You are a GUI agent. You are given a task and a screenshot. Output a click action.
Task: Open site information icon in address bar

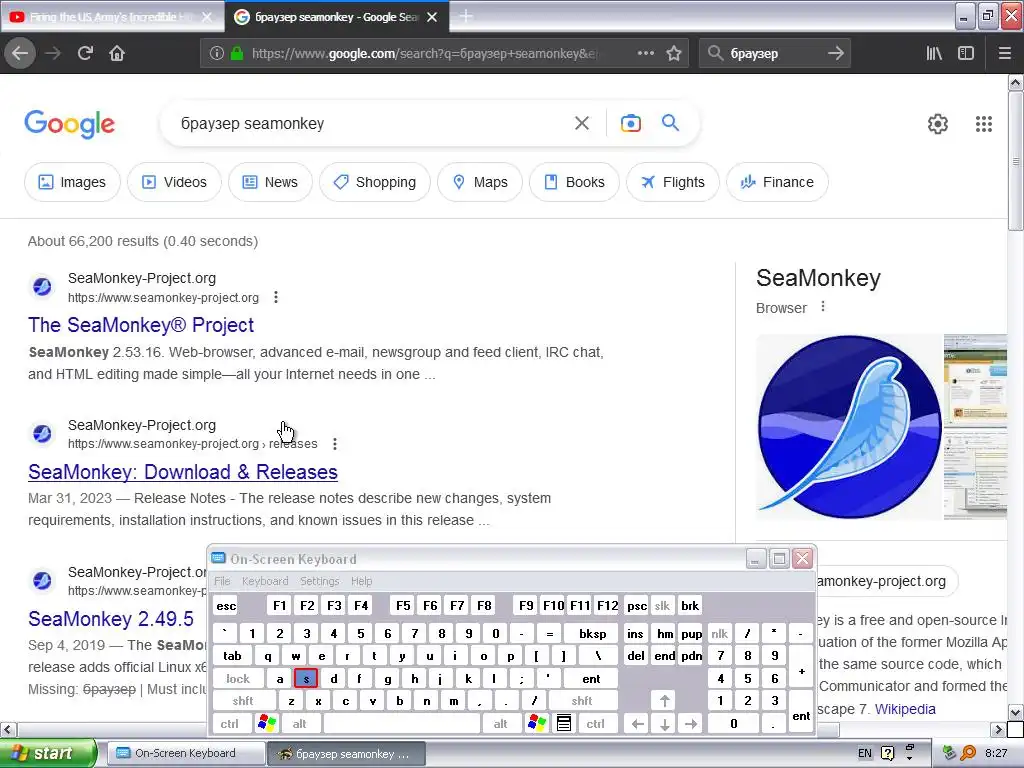click(217, 53)
